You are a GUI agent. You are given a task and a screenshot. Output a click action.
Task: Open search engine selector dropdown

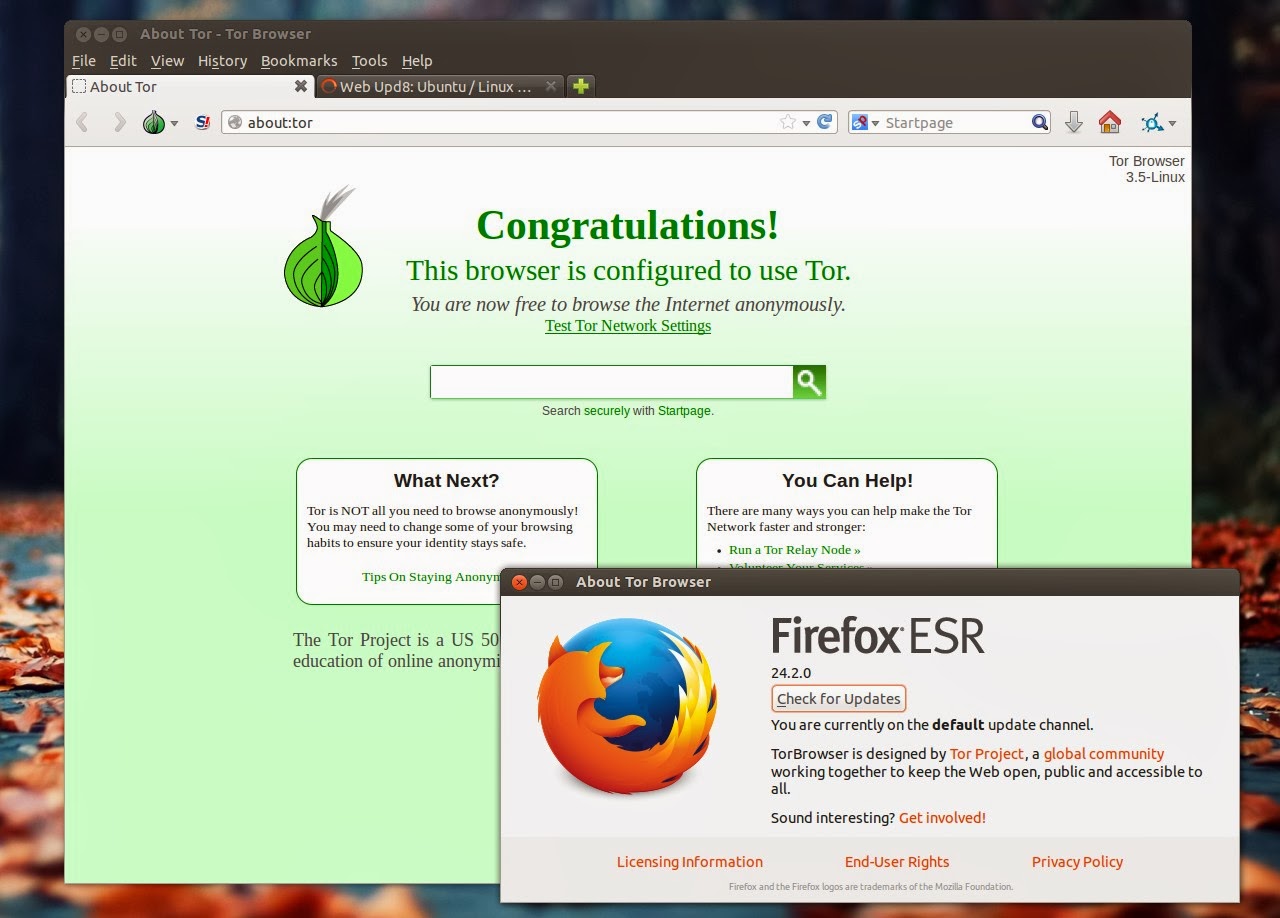pyautogui.click(x=865, y=122)
